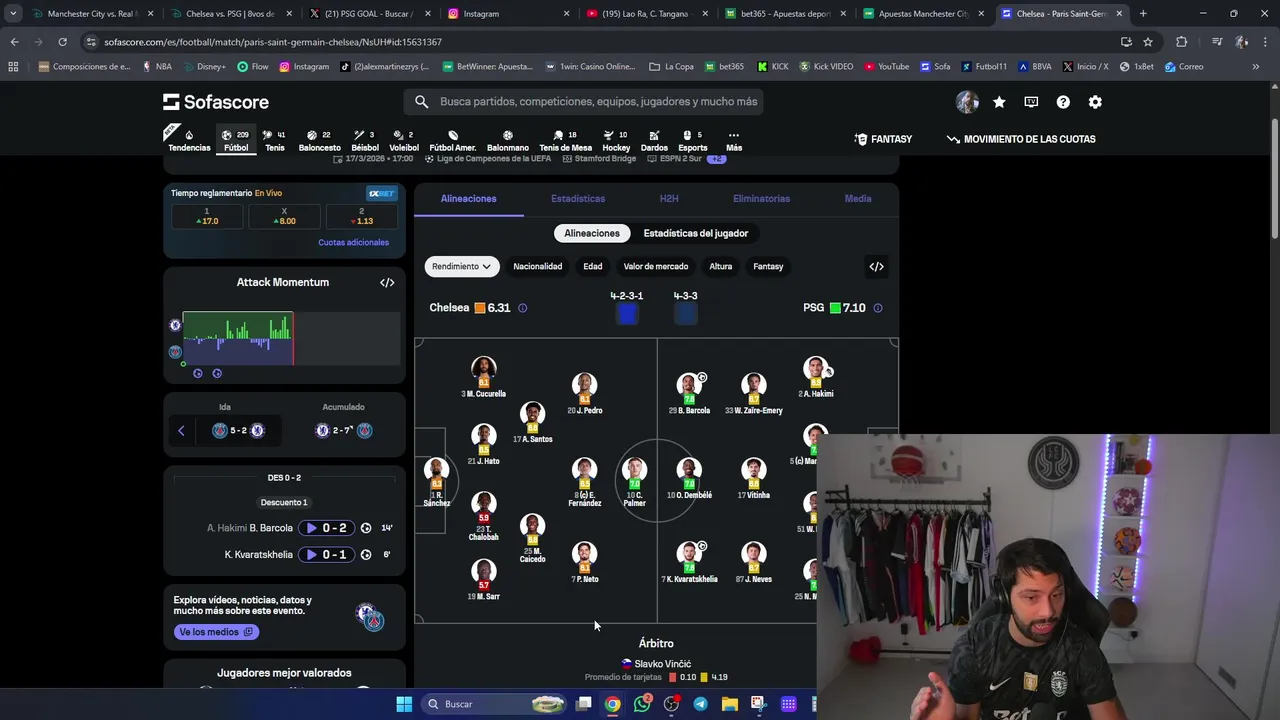Click the Sofascore logo

coord(216,102)
